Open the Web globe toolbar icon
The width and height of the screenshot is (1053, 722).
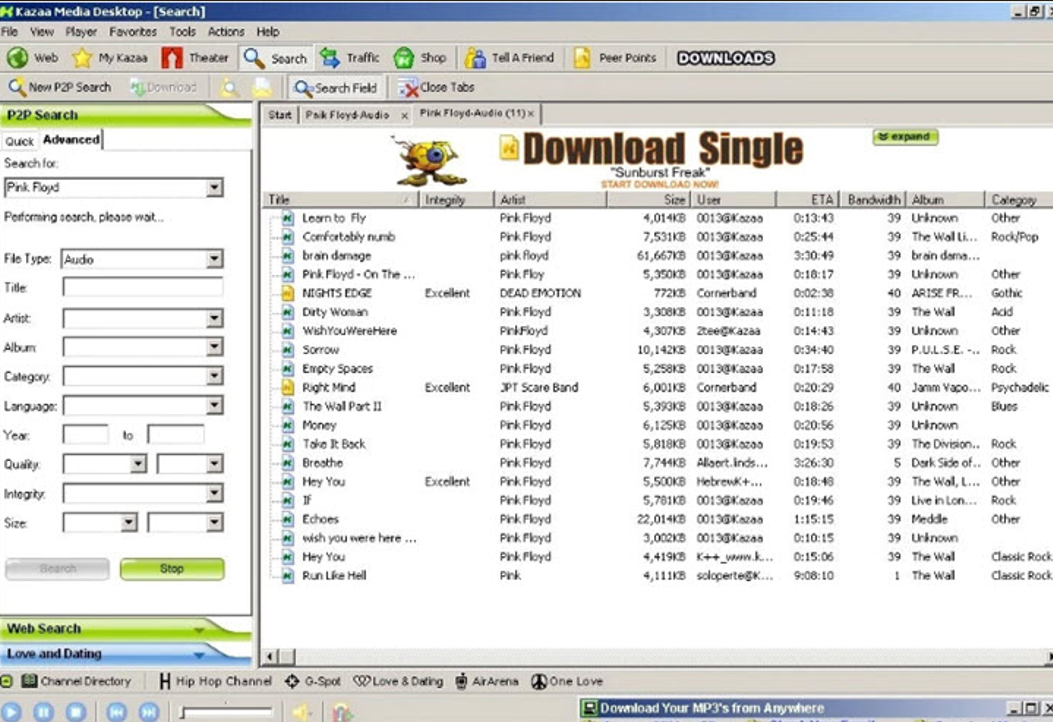pyautogui.click(x=17, y=58)
